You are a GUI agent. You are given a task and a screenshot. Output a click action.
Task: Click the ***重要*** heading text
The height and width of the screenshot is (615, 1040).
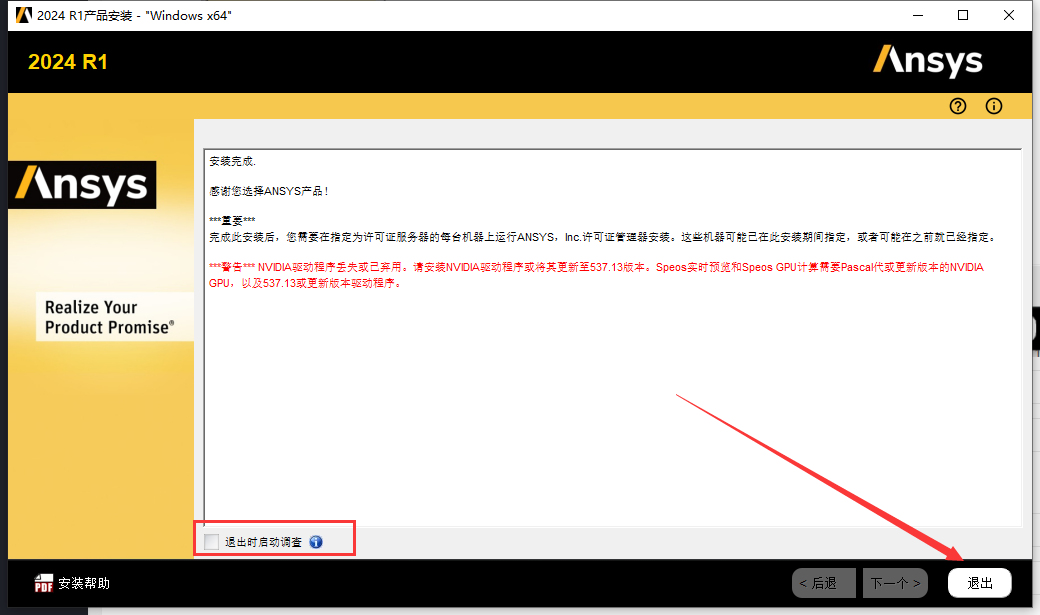click(232, 221)
